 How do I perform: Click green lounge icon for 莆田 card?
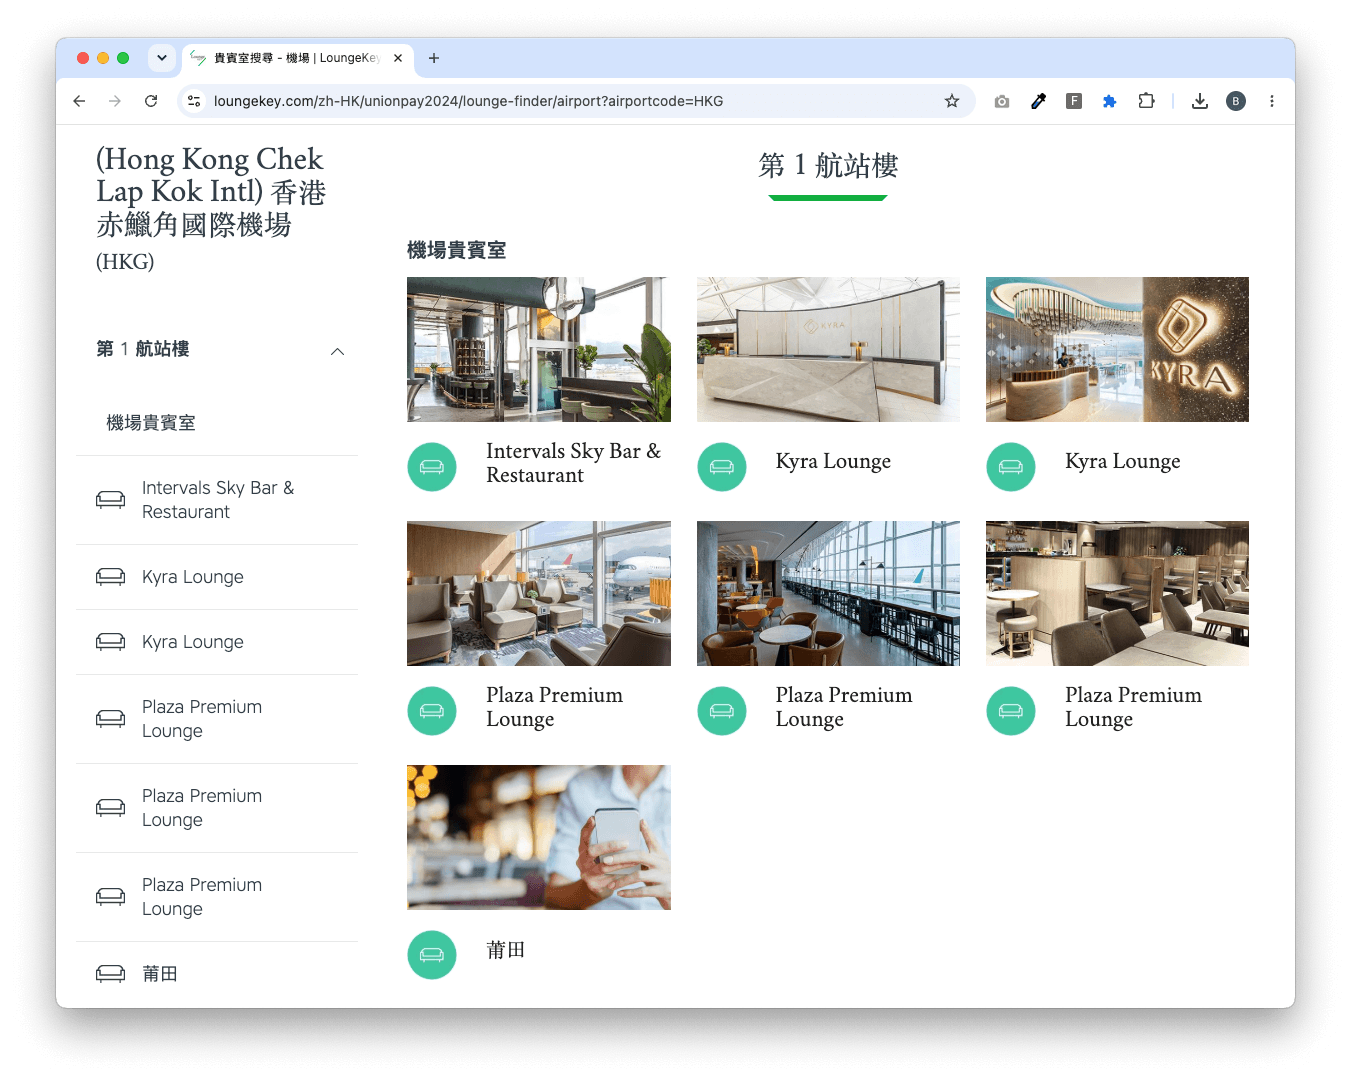(x=432, y=955)
